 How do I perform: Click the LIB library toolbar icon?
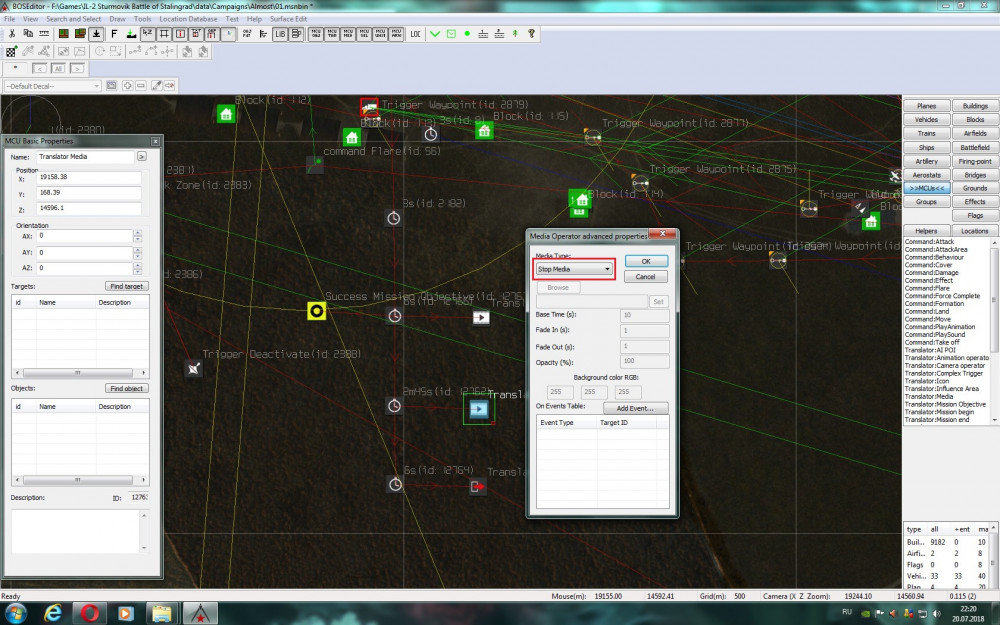tap(280, 34)
